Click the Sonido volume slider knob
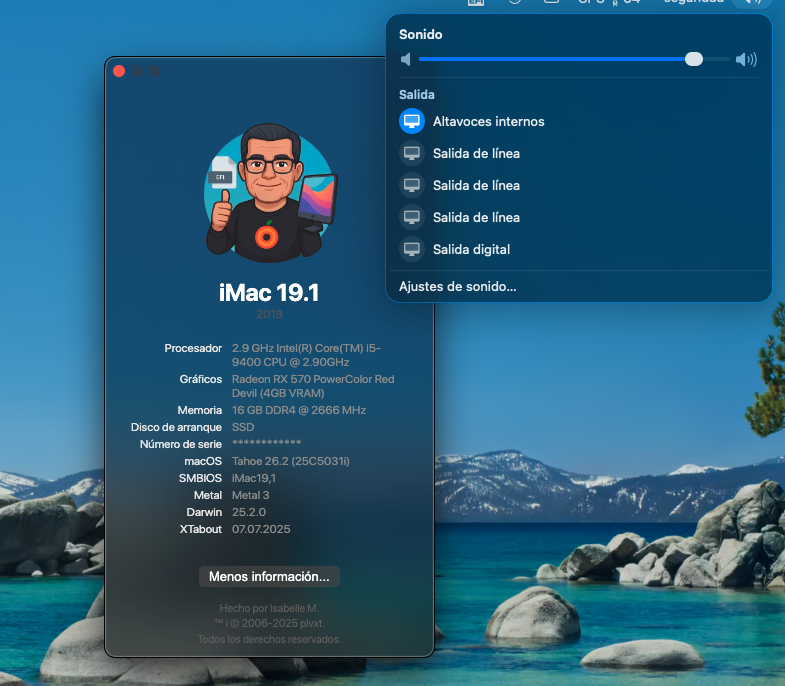This screenshot has height=686, width=785. pos(694,59)
